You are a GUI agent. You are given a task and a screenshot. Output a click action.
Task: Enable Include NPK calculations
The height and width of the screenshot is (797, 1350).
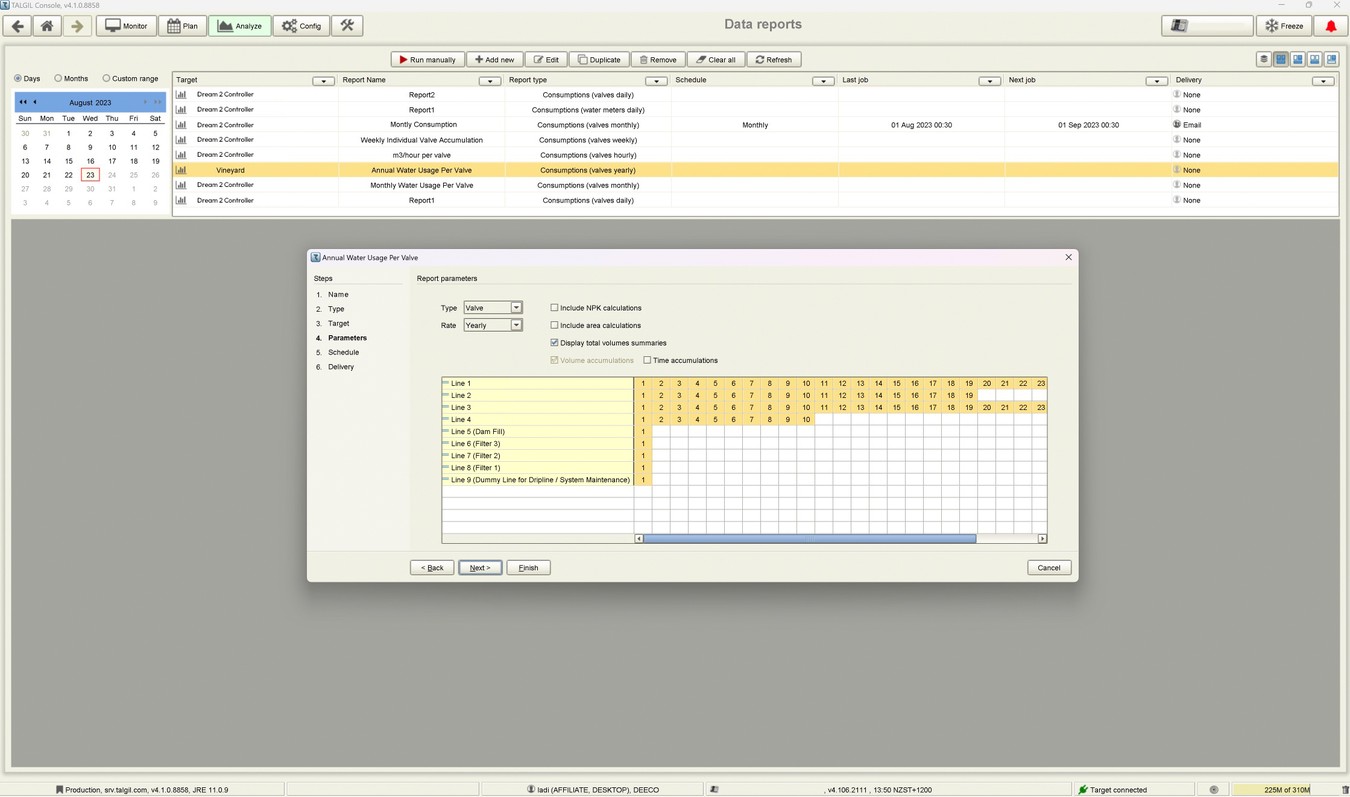555,308
